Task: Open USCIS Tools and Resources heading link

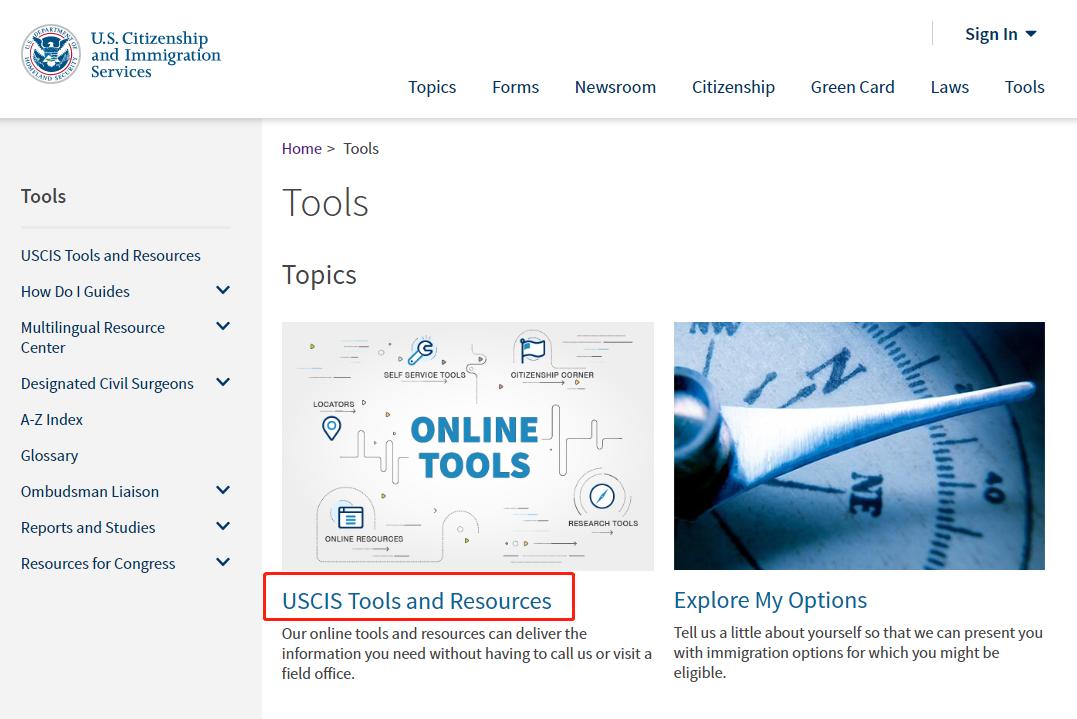Action: click(416, 601)
